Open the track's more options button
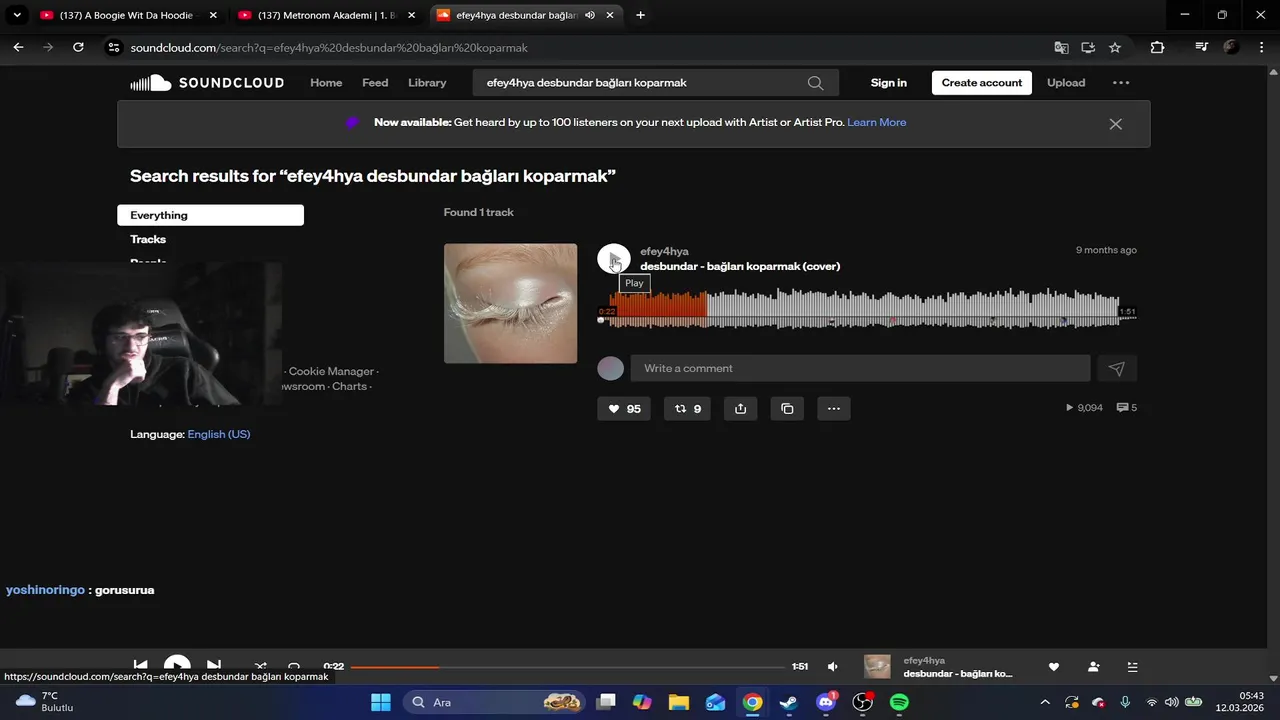The width and height of the screenshot is (1280, 720). point(834,408)
